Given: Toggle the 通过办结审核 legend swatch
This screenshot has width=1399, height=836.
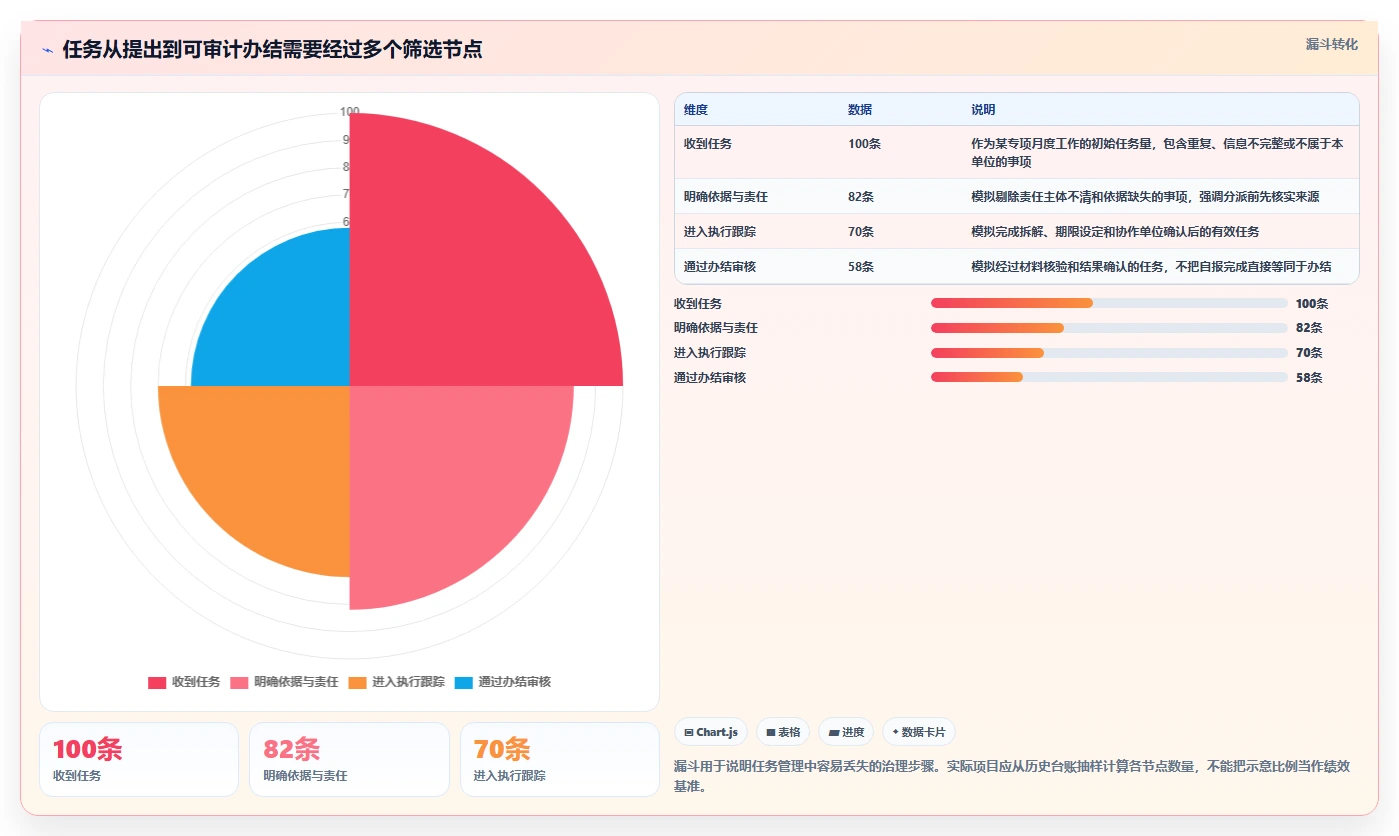Looking at the screenshot, I should [x=463, y=683].
